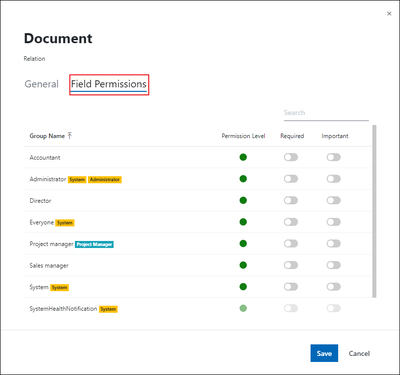This screenshot has width=400, height=375.
Task: Click Accountant's green permission level dot
Action: 243,157
